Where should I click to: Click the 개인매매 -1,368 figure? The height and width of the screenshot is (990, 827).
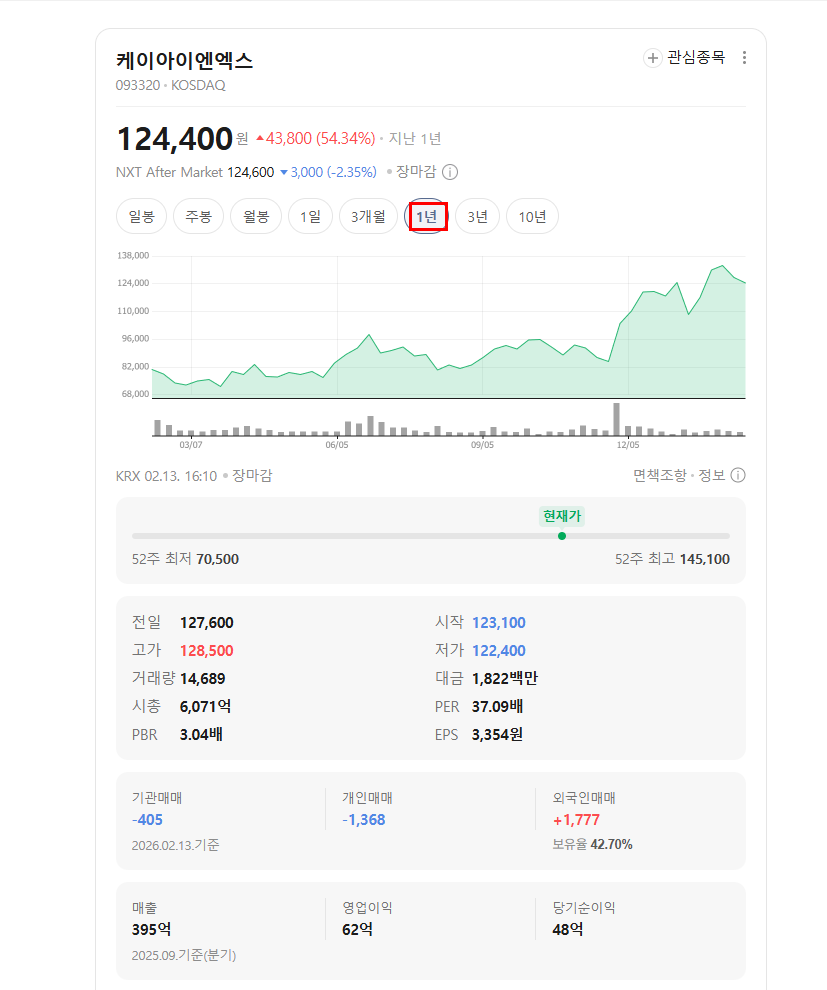pos(364,820)
